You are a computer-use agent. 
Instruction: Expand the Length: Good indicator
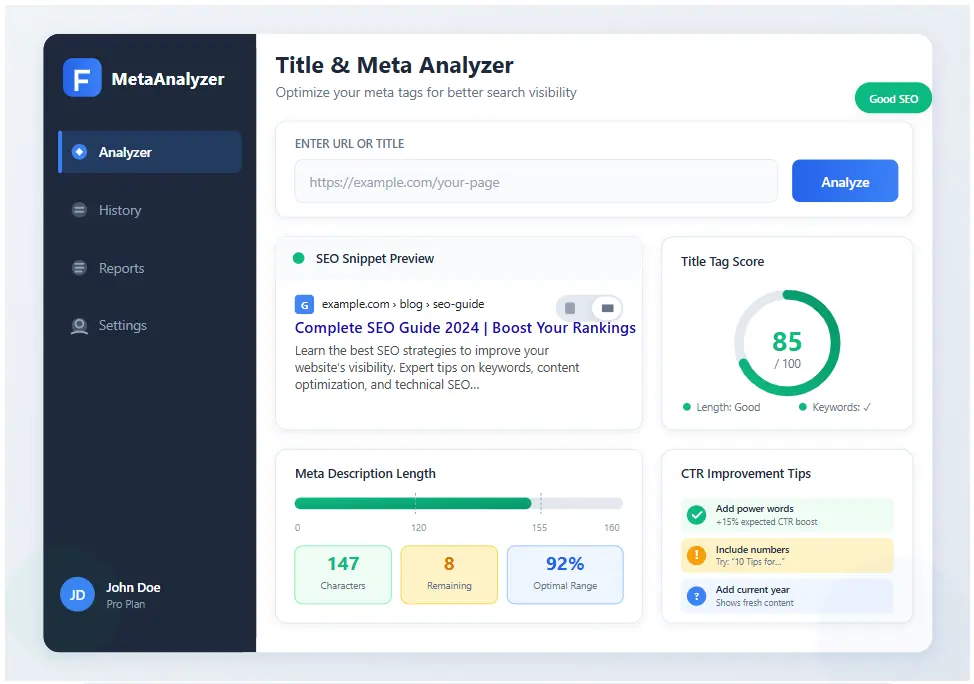click(726, 407)
